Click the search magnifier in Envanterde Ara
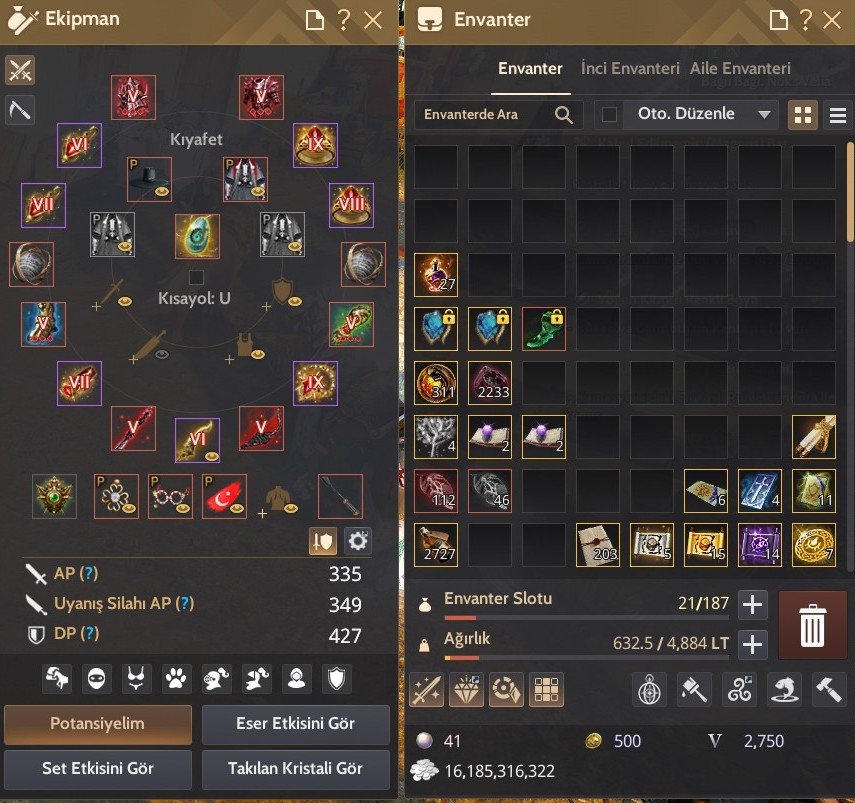The width and height of the screenshot is (855, 803). (564, 114)
